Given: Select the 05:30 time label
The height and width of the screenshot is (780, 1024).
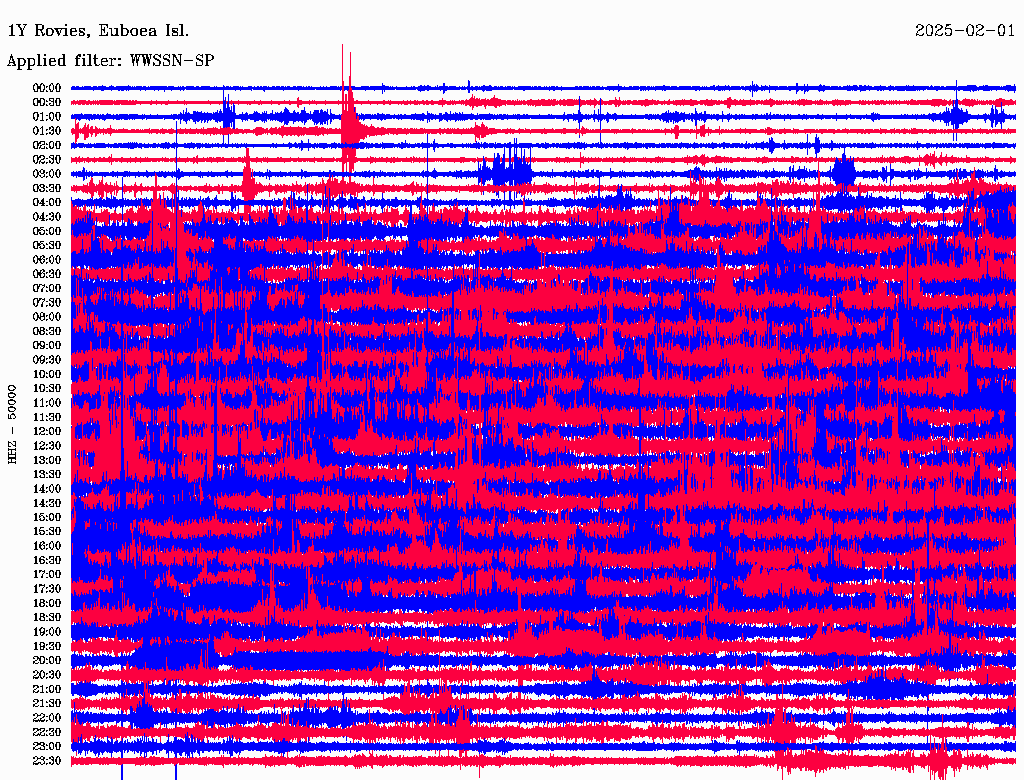Looking at the screenshot, I should point(47,245).
